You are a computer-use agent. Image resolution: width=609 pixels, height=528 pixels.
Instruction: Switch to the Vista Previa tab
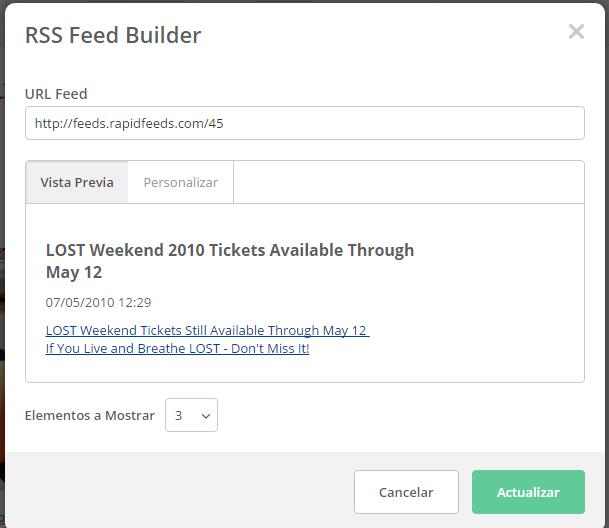coord(77,182)
